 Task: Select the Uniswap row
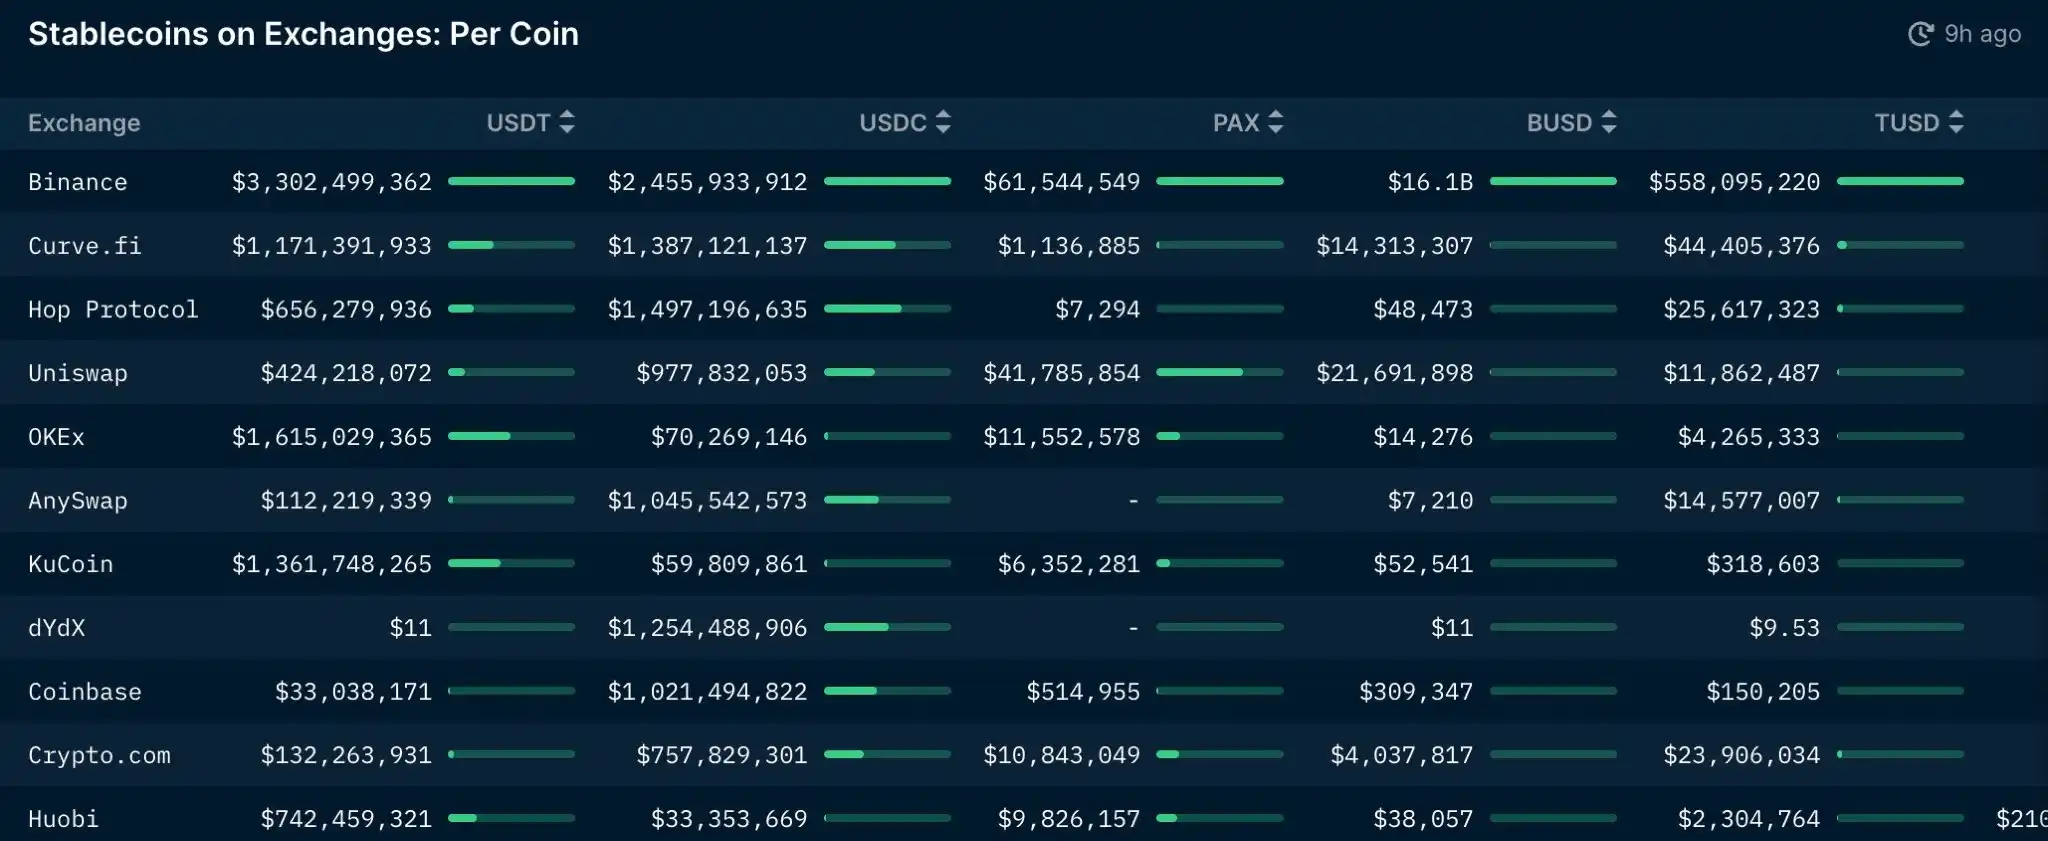(x=1024, y=373)
